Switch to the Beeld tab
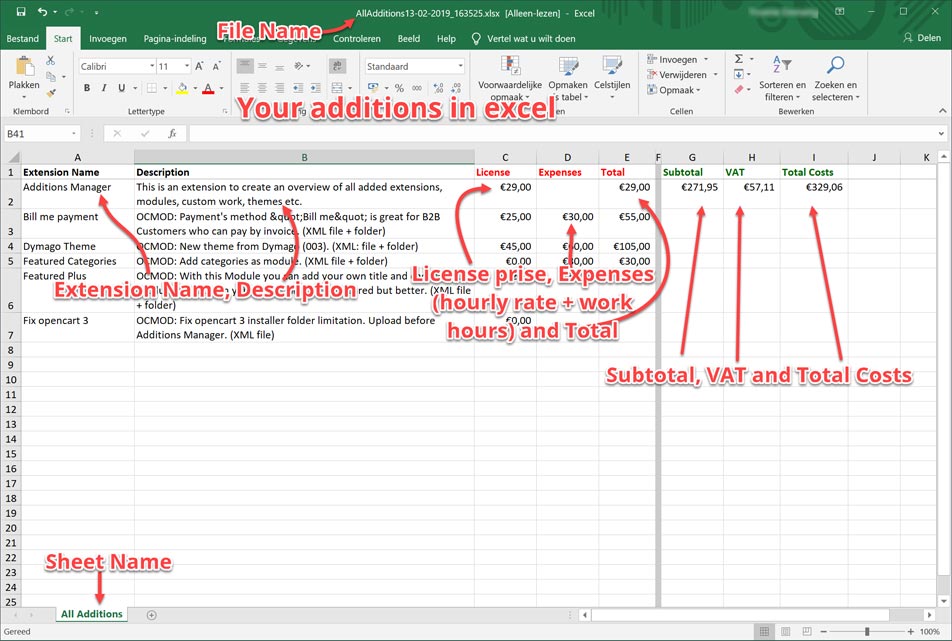The height and width of the screenshot is (641, 952). pyautogui.click(x=409, y=38)
